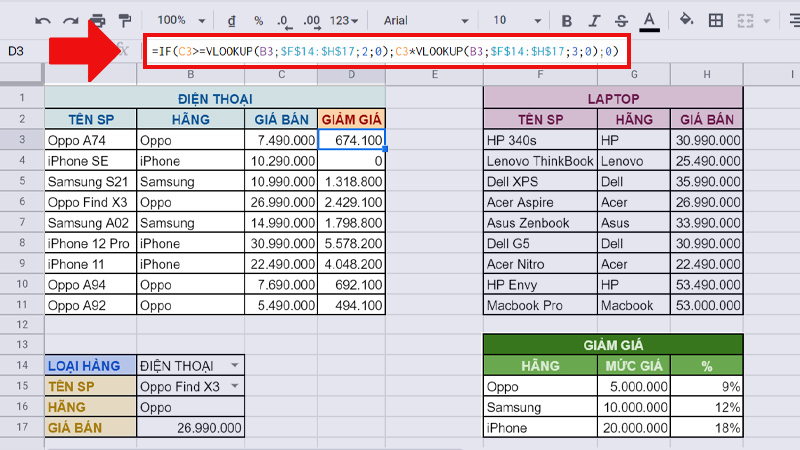The width and height of the screenshot is (800, 450).
Task: Open the text color picker
Action: (649, 20)
